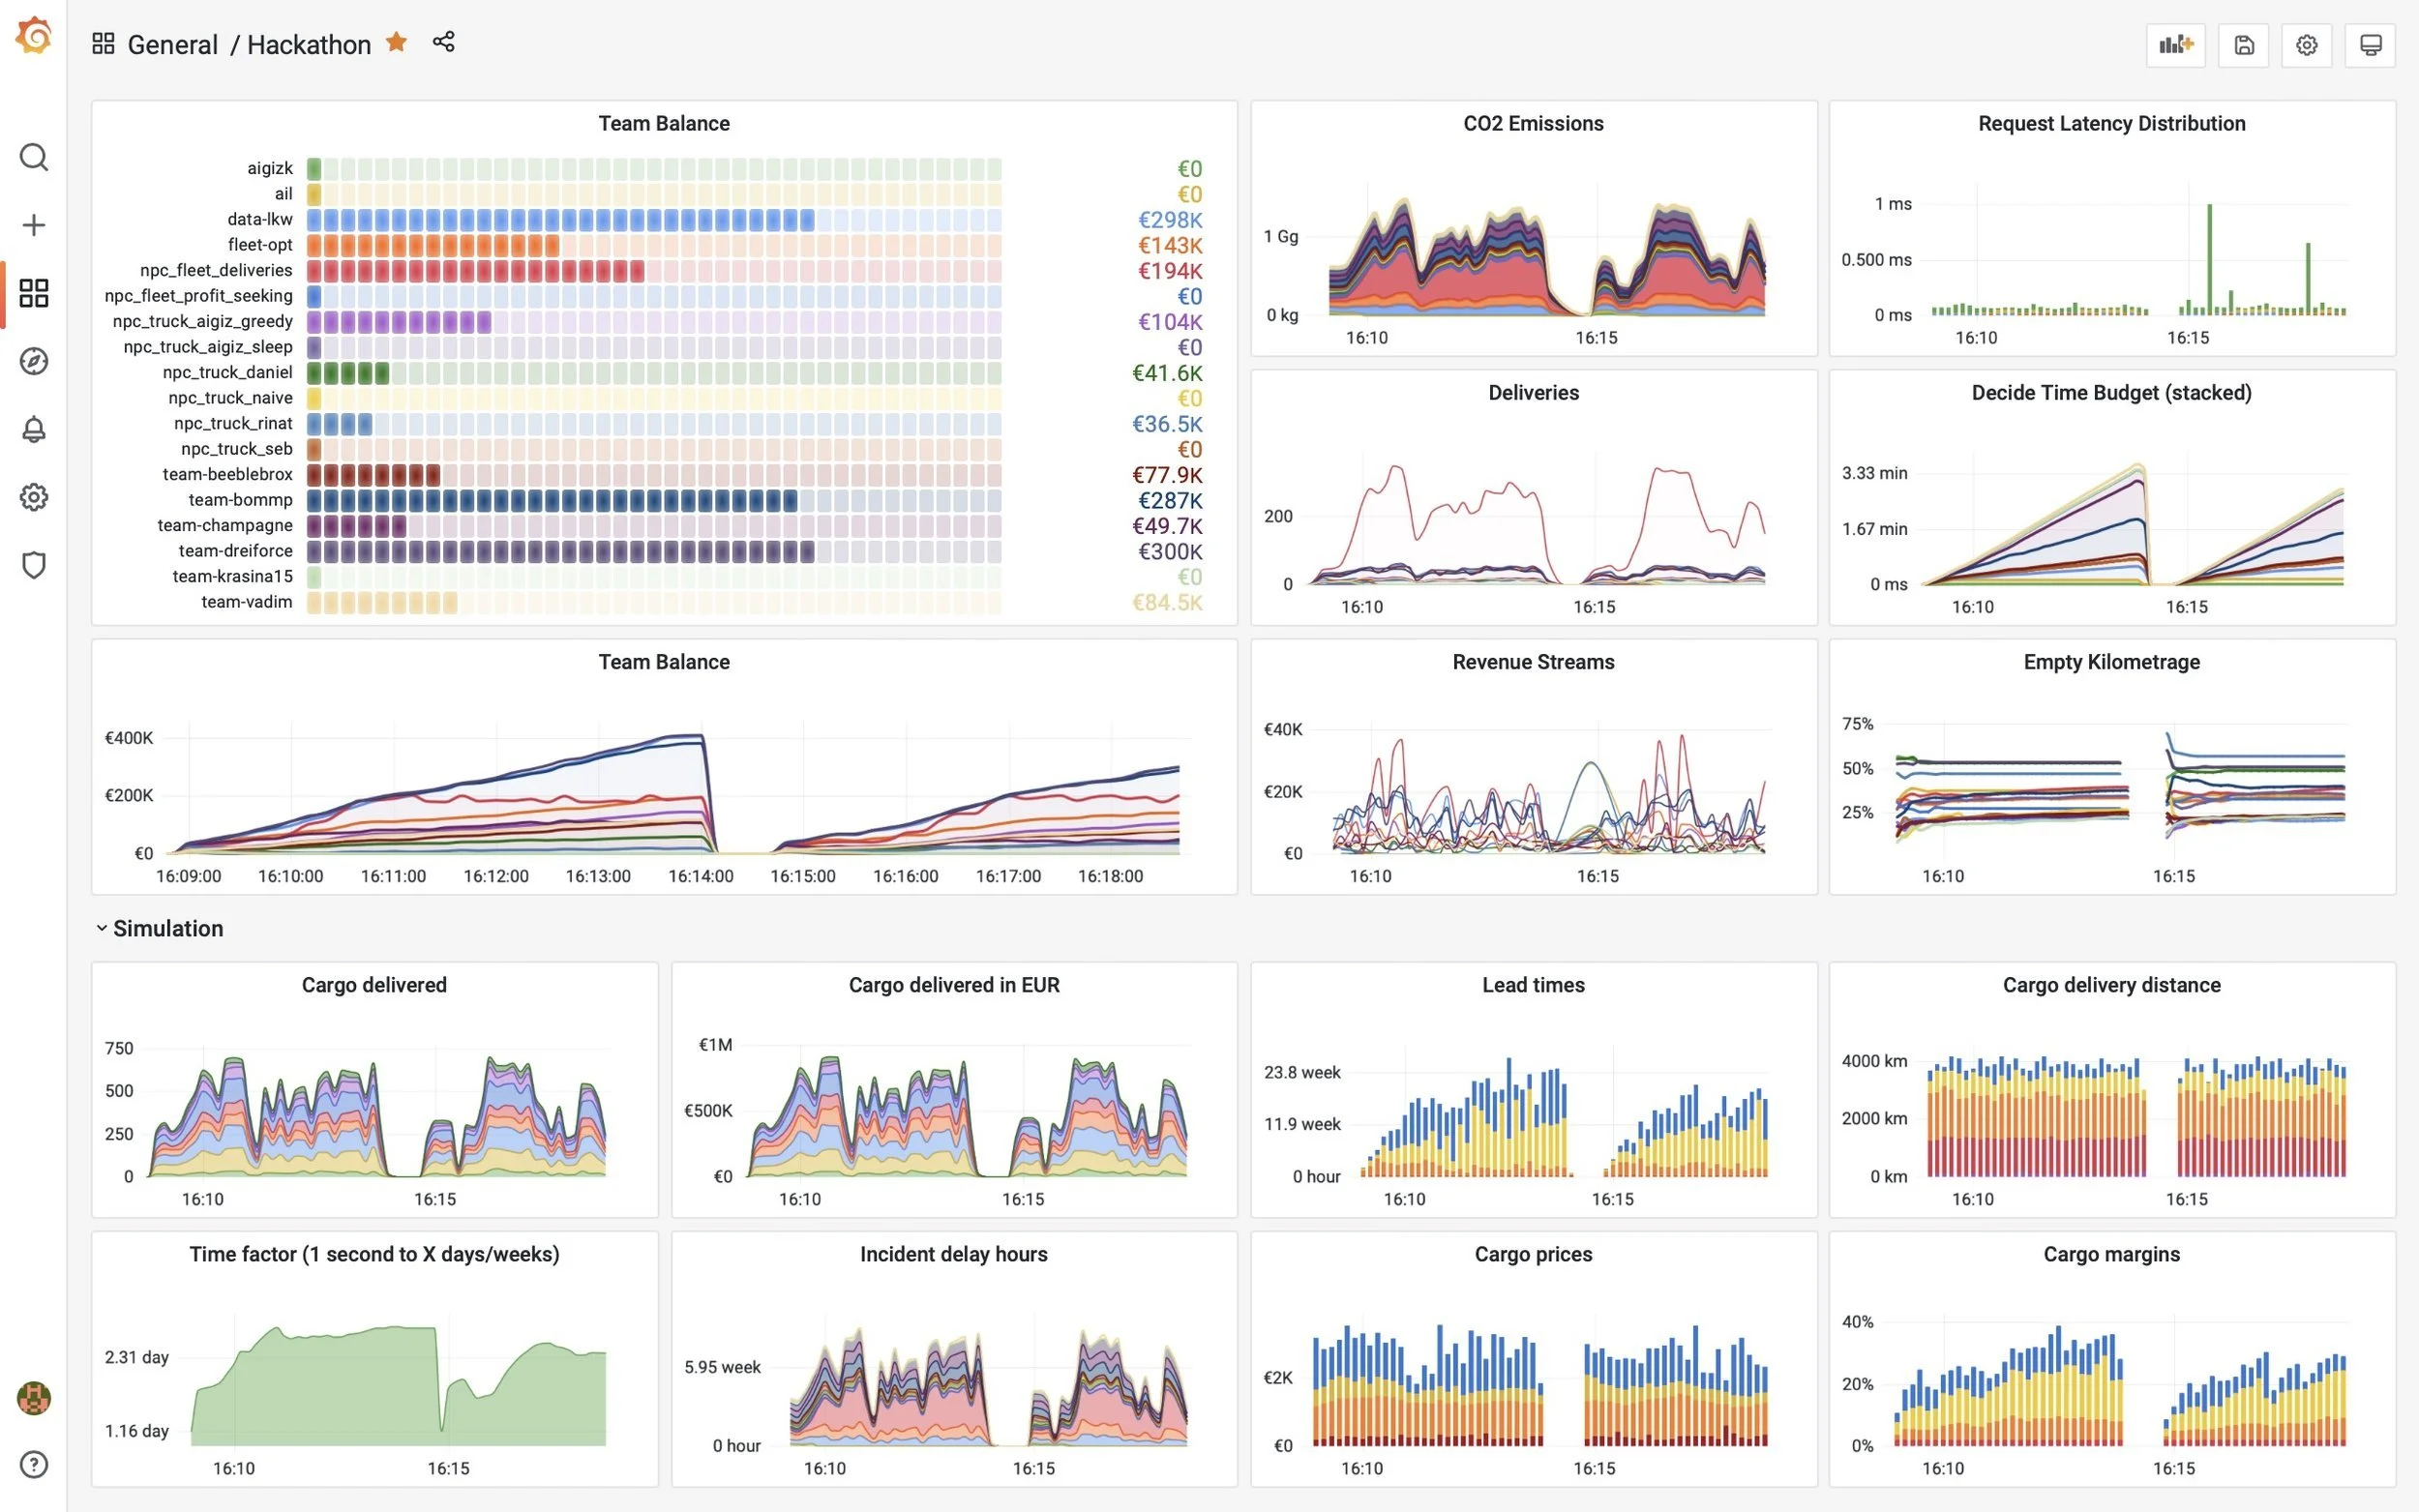2419x1512 pixels.
Task: Click the Hackathon dashboard title
Action: coord(308,45)
